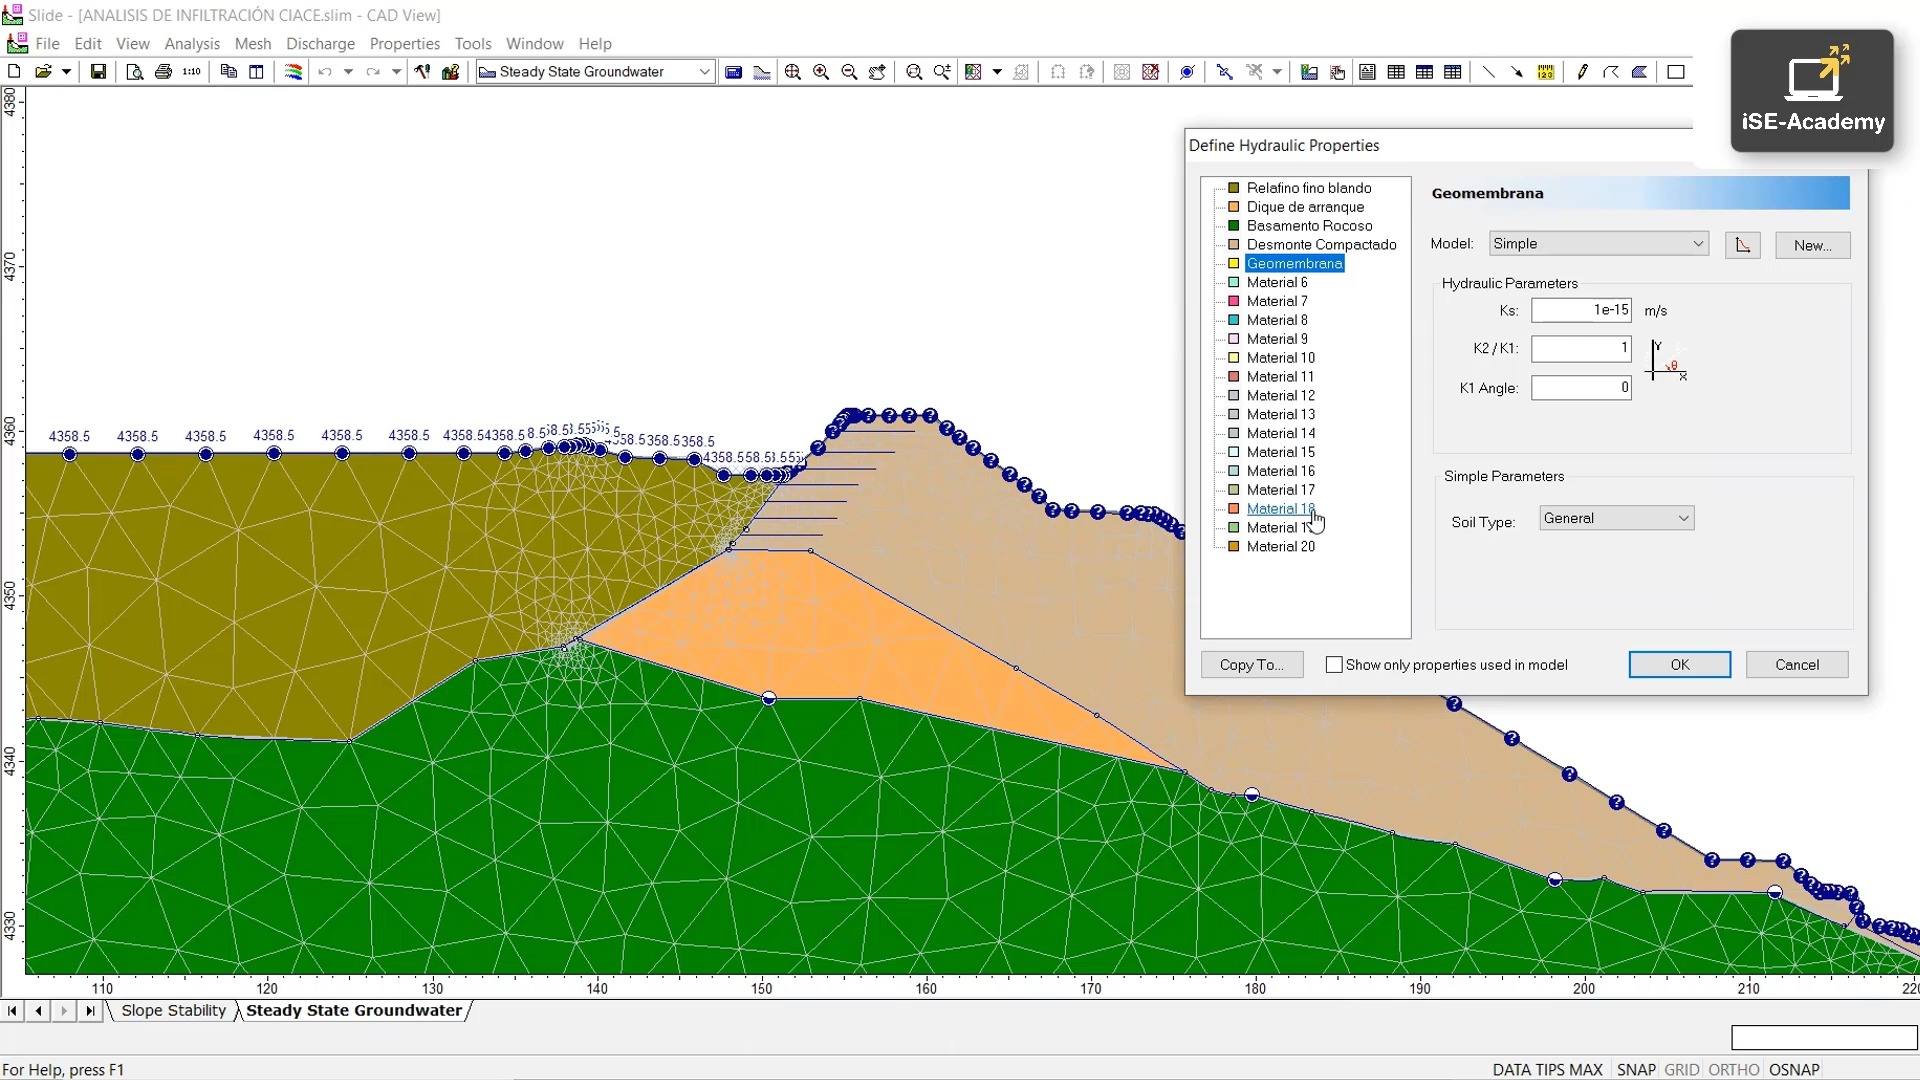This screenshot has height=1080, width=1920.
Task: Click the 1:10 scale icon
Action: (192, 72)
